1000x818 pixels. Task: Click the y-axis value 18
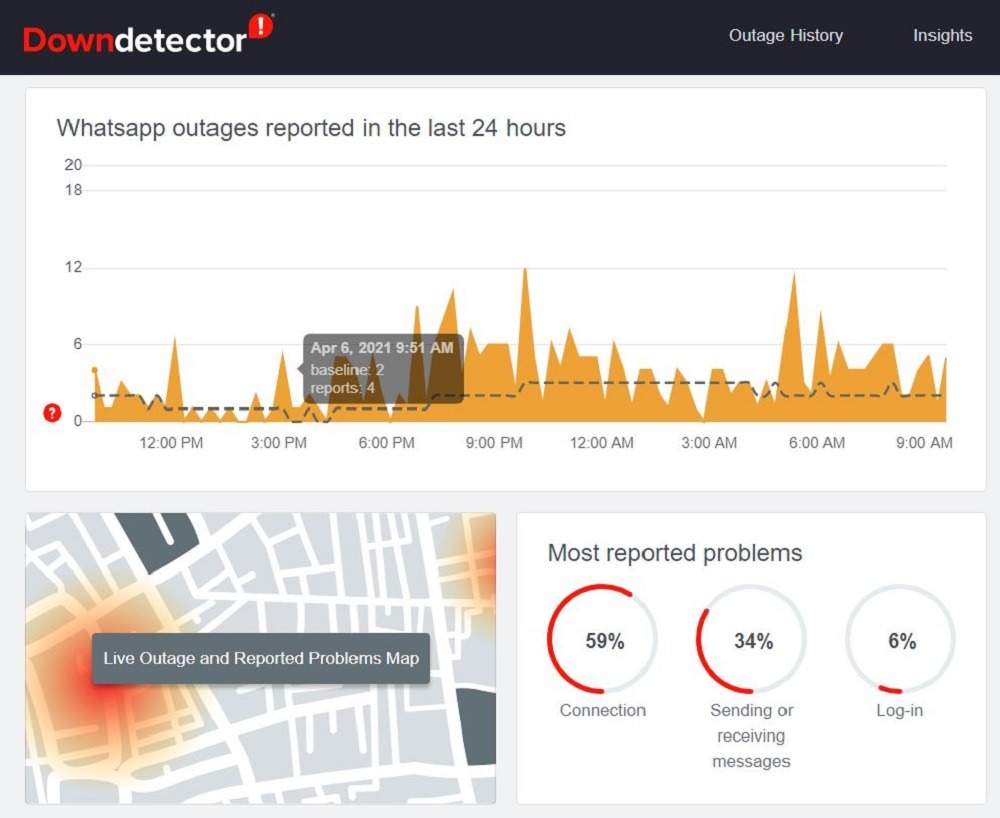(x=73, y=190)
